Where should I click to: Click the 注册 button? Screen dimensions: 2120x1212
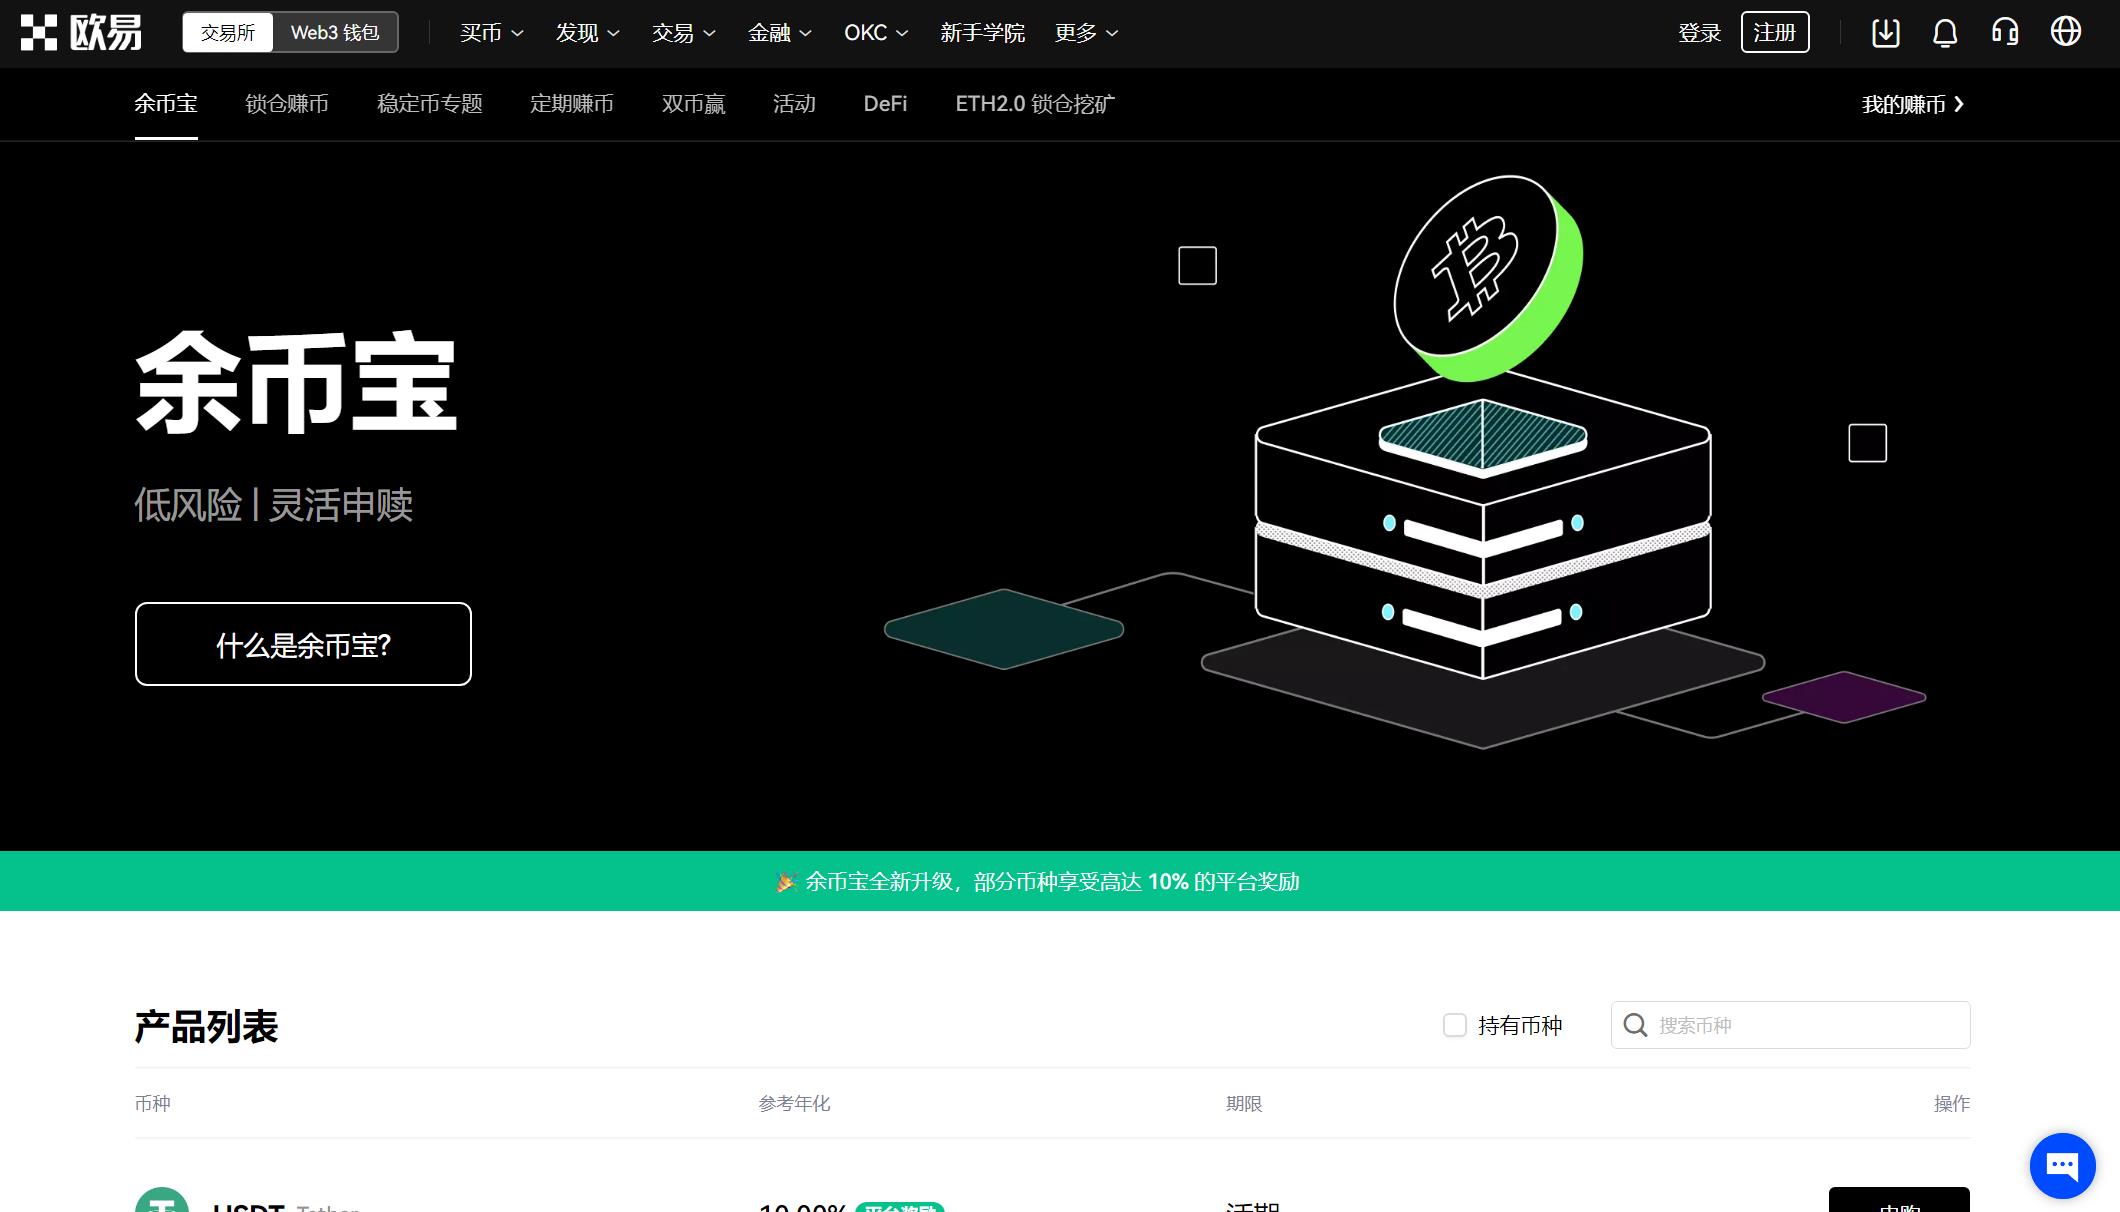coord(1774,33)
